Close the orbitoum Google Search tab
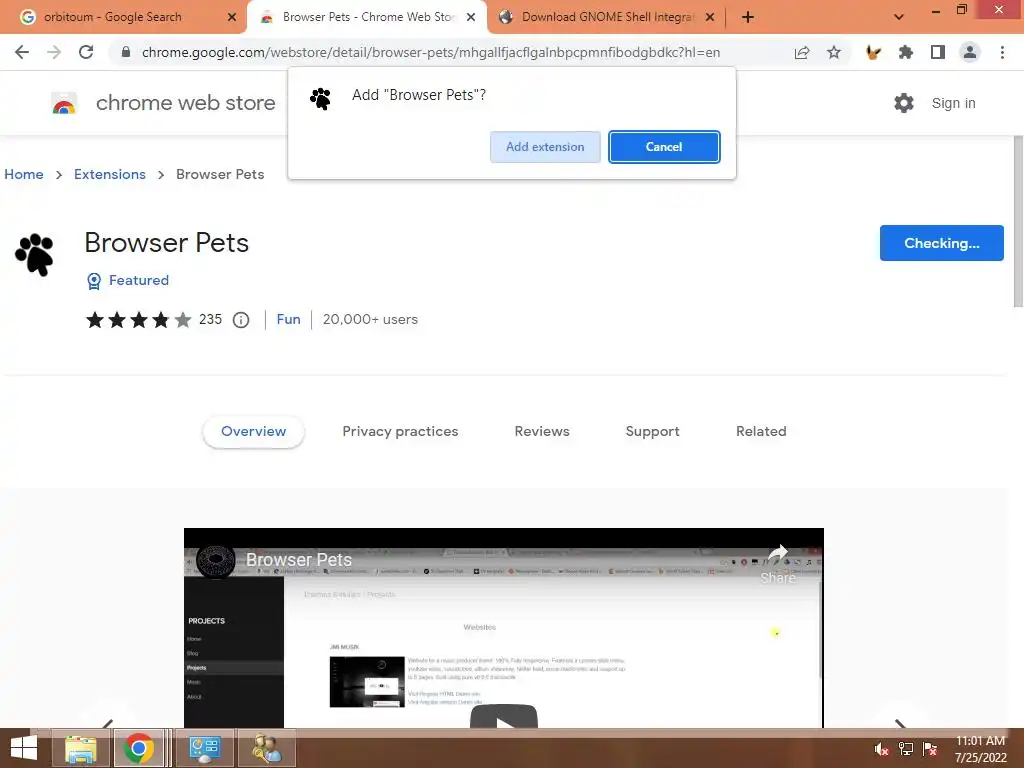The height and width of the screenshot is (768, 1024). coord(232,17)
